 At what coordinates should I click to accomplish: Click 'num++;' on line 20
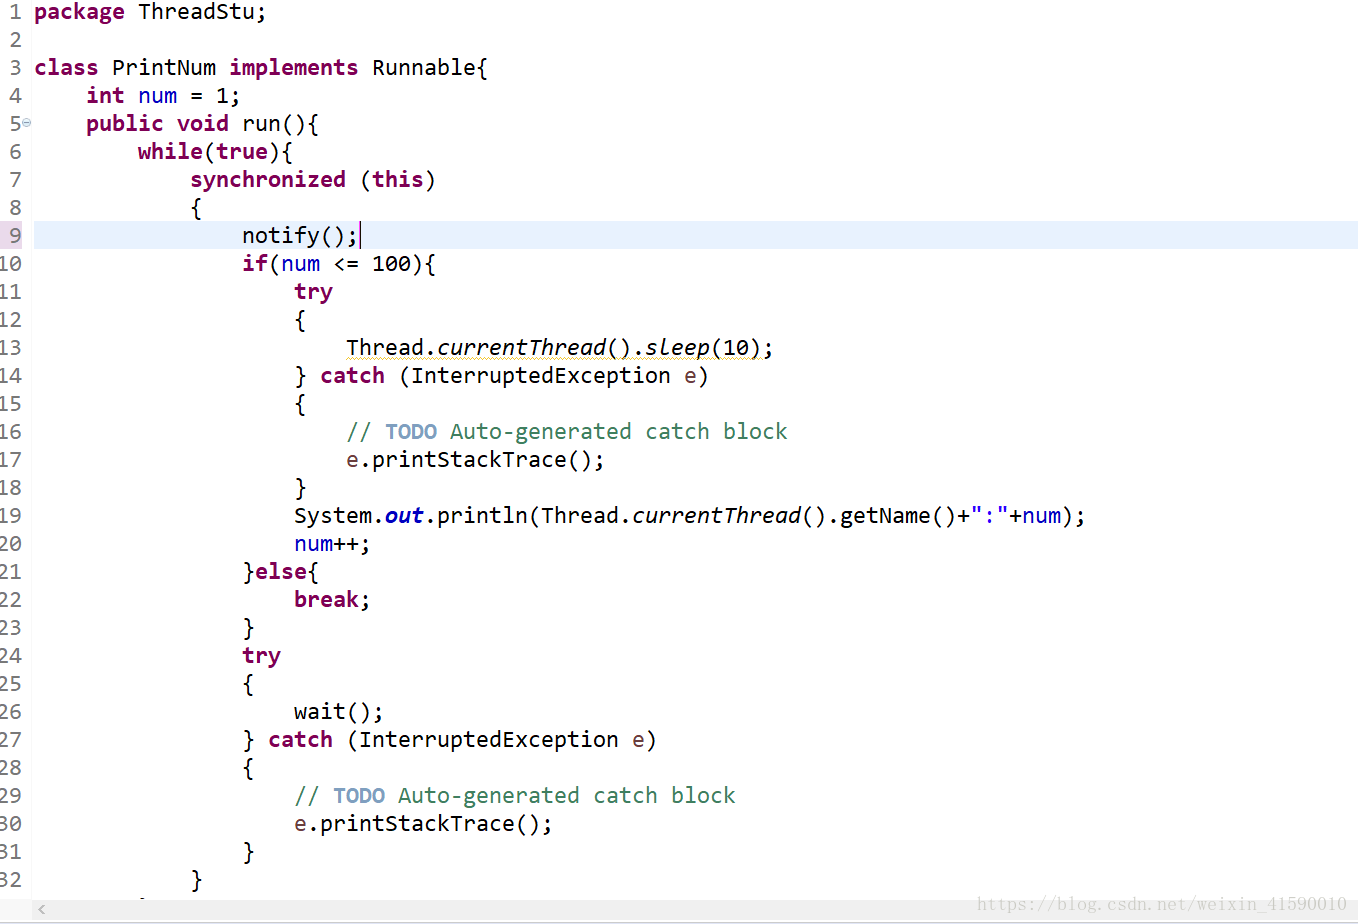(x=332, y=544)
